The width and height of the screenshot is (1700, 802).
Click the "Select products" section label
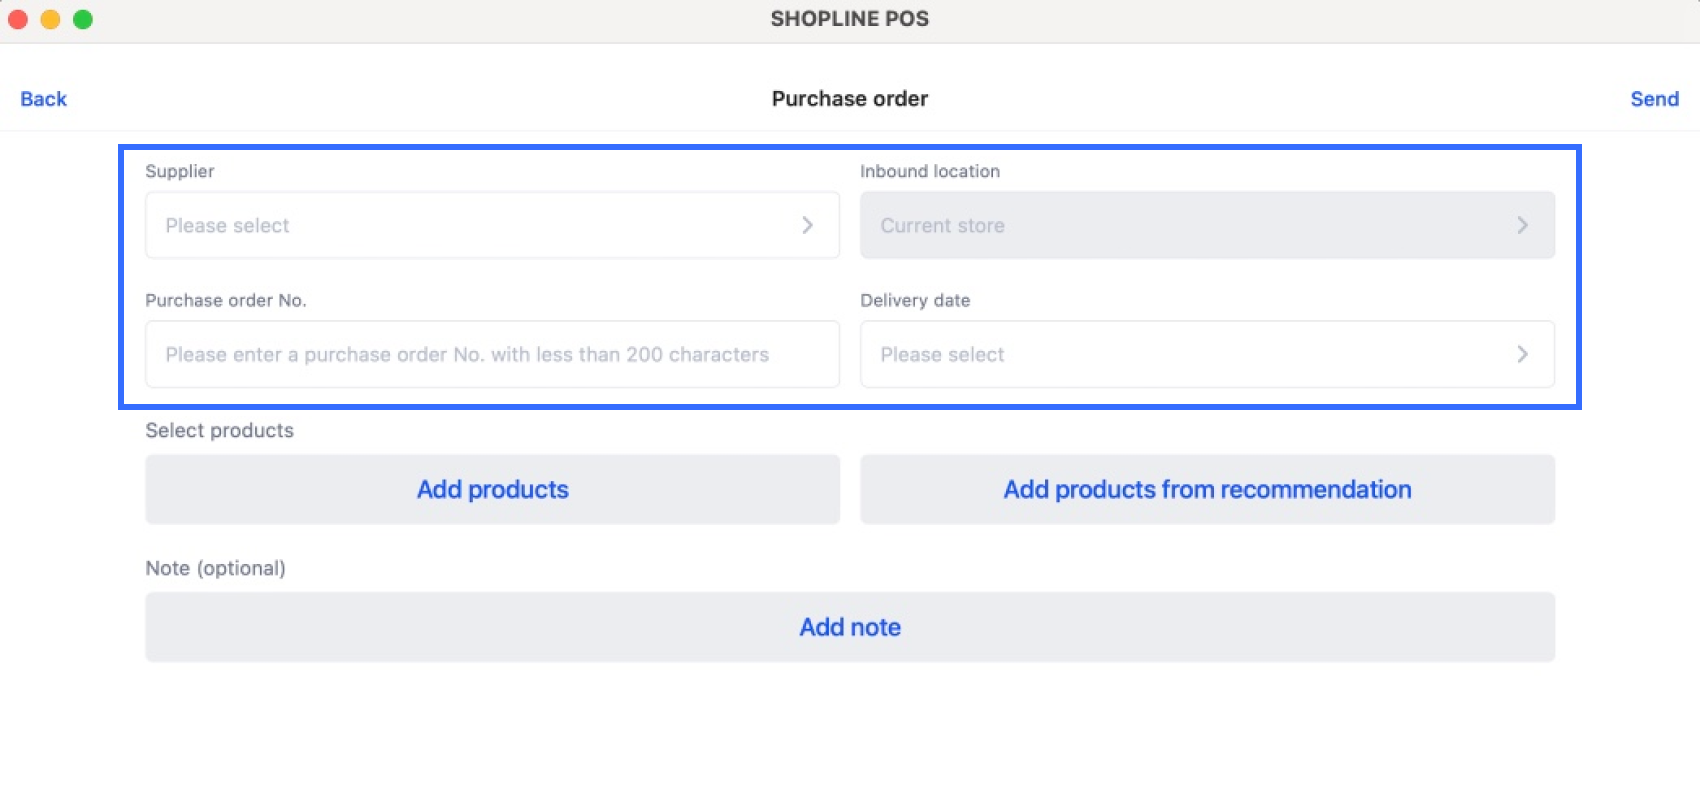click(219, 430)
